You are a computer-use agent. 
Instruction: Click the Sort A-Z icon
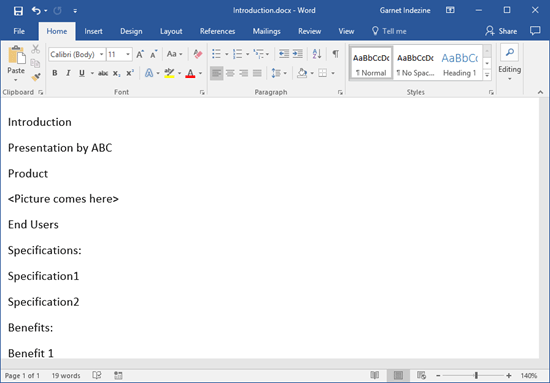(x=317, y=54)
